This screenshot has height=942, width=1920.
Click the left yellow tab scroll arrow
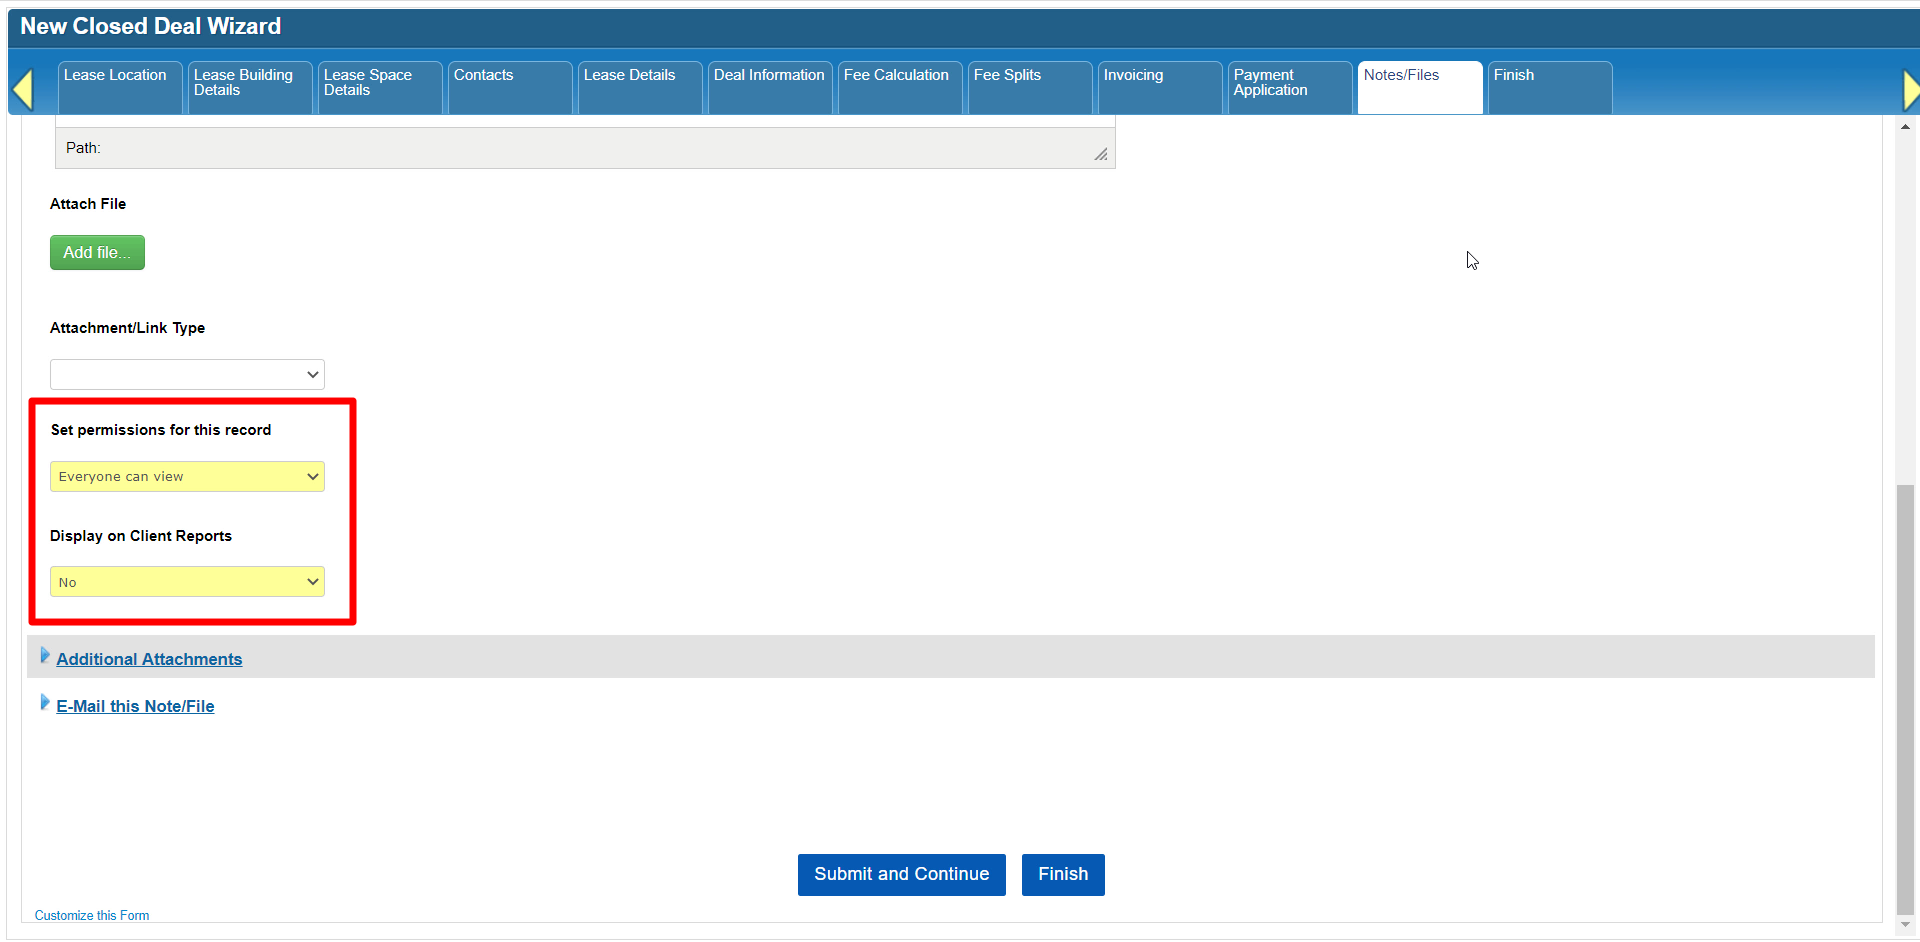point(23,89)
